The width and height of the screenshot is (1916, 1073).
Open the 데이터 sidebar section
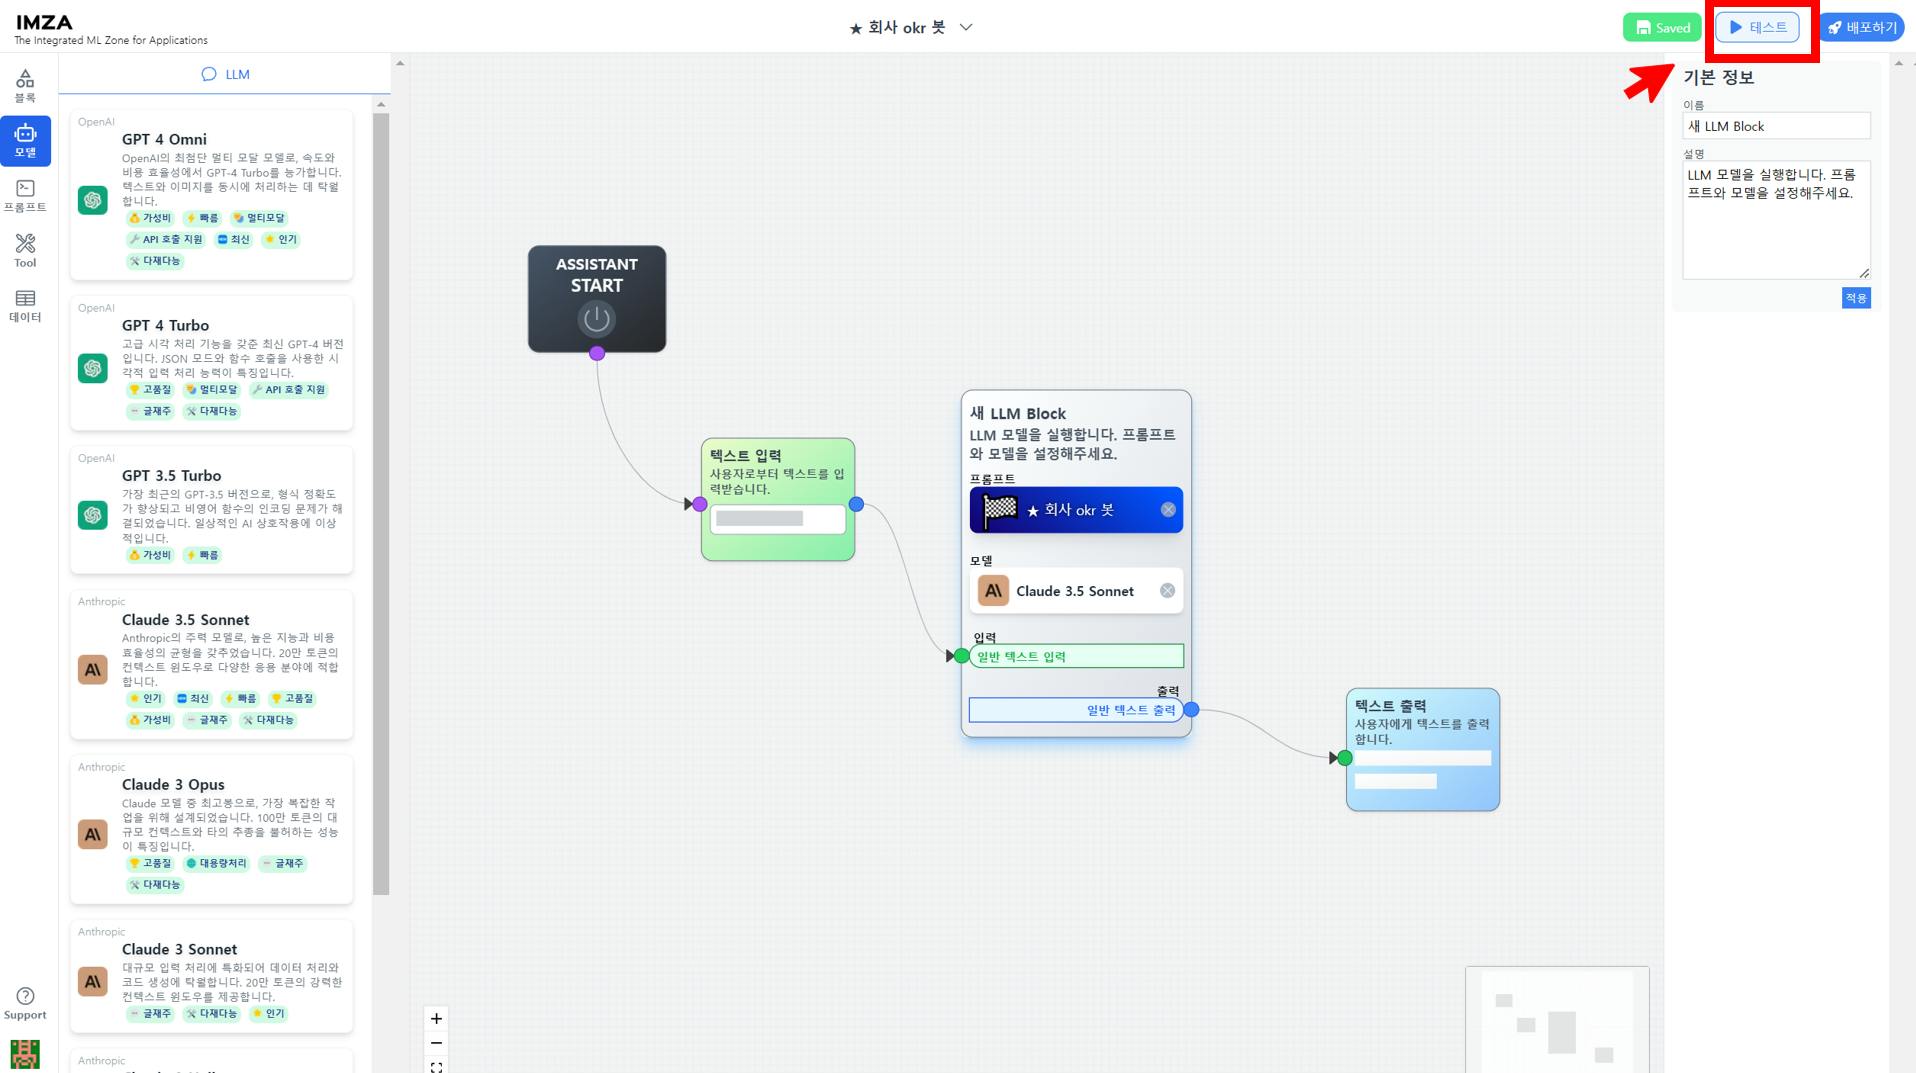click(25, 306)
